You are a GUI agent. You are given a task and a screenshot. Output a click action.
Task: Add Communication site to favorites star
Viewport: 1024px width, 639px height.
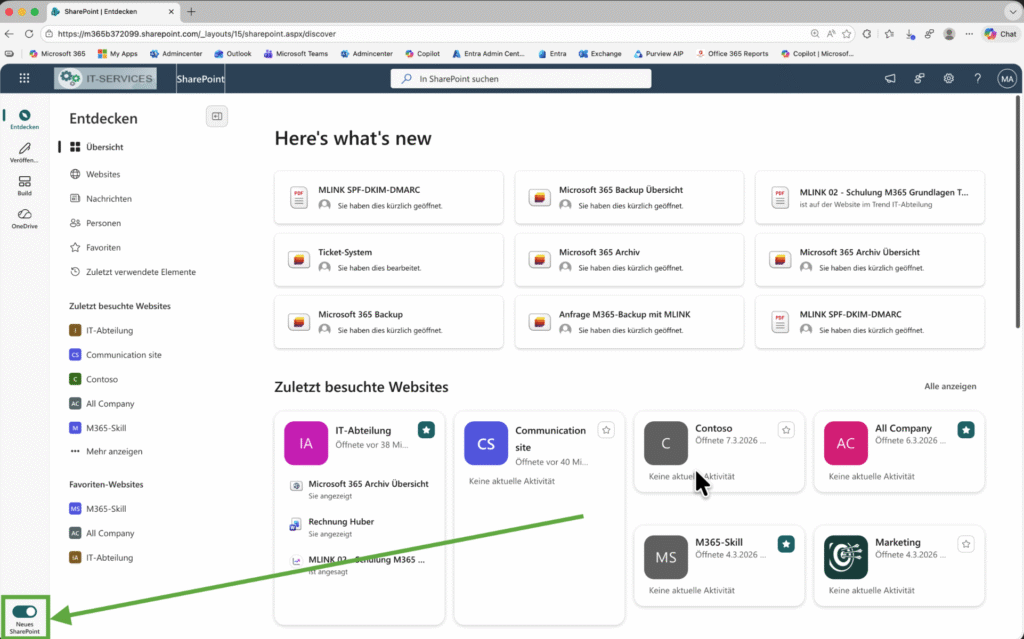pyautogui.click(x=606, y=430)
